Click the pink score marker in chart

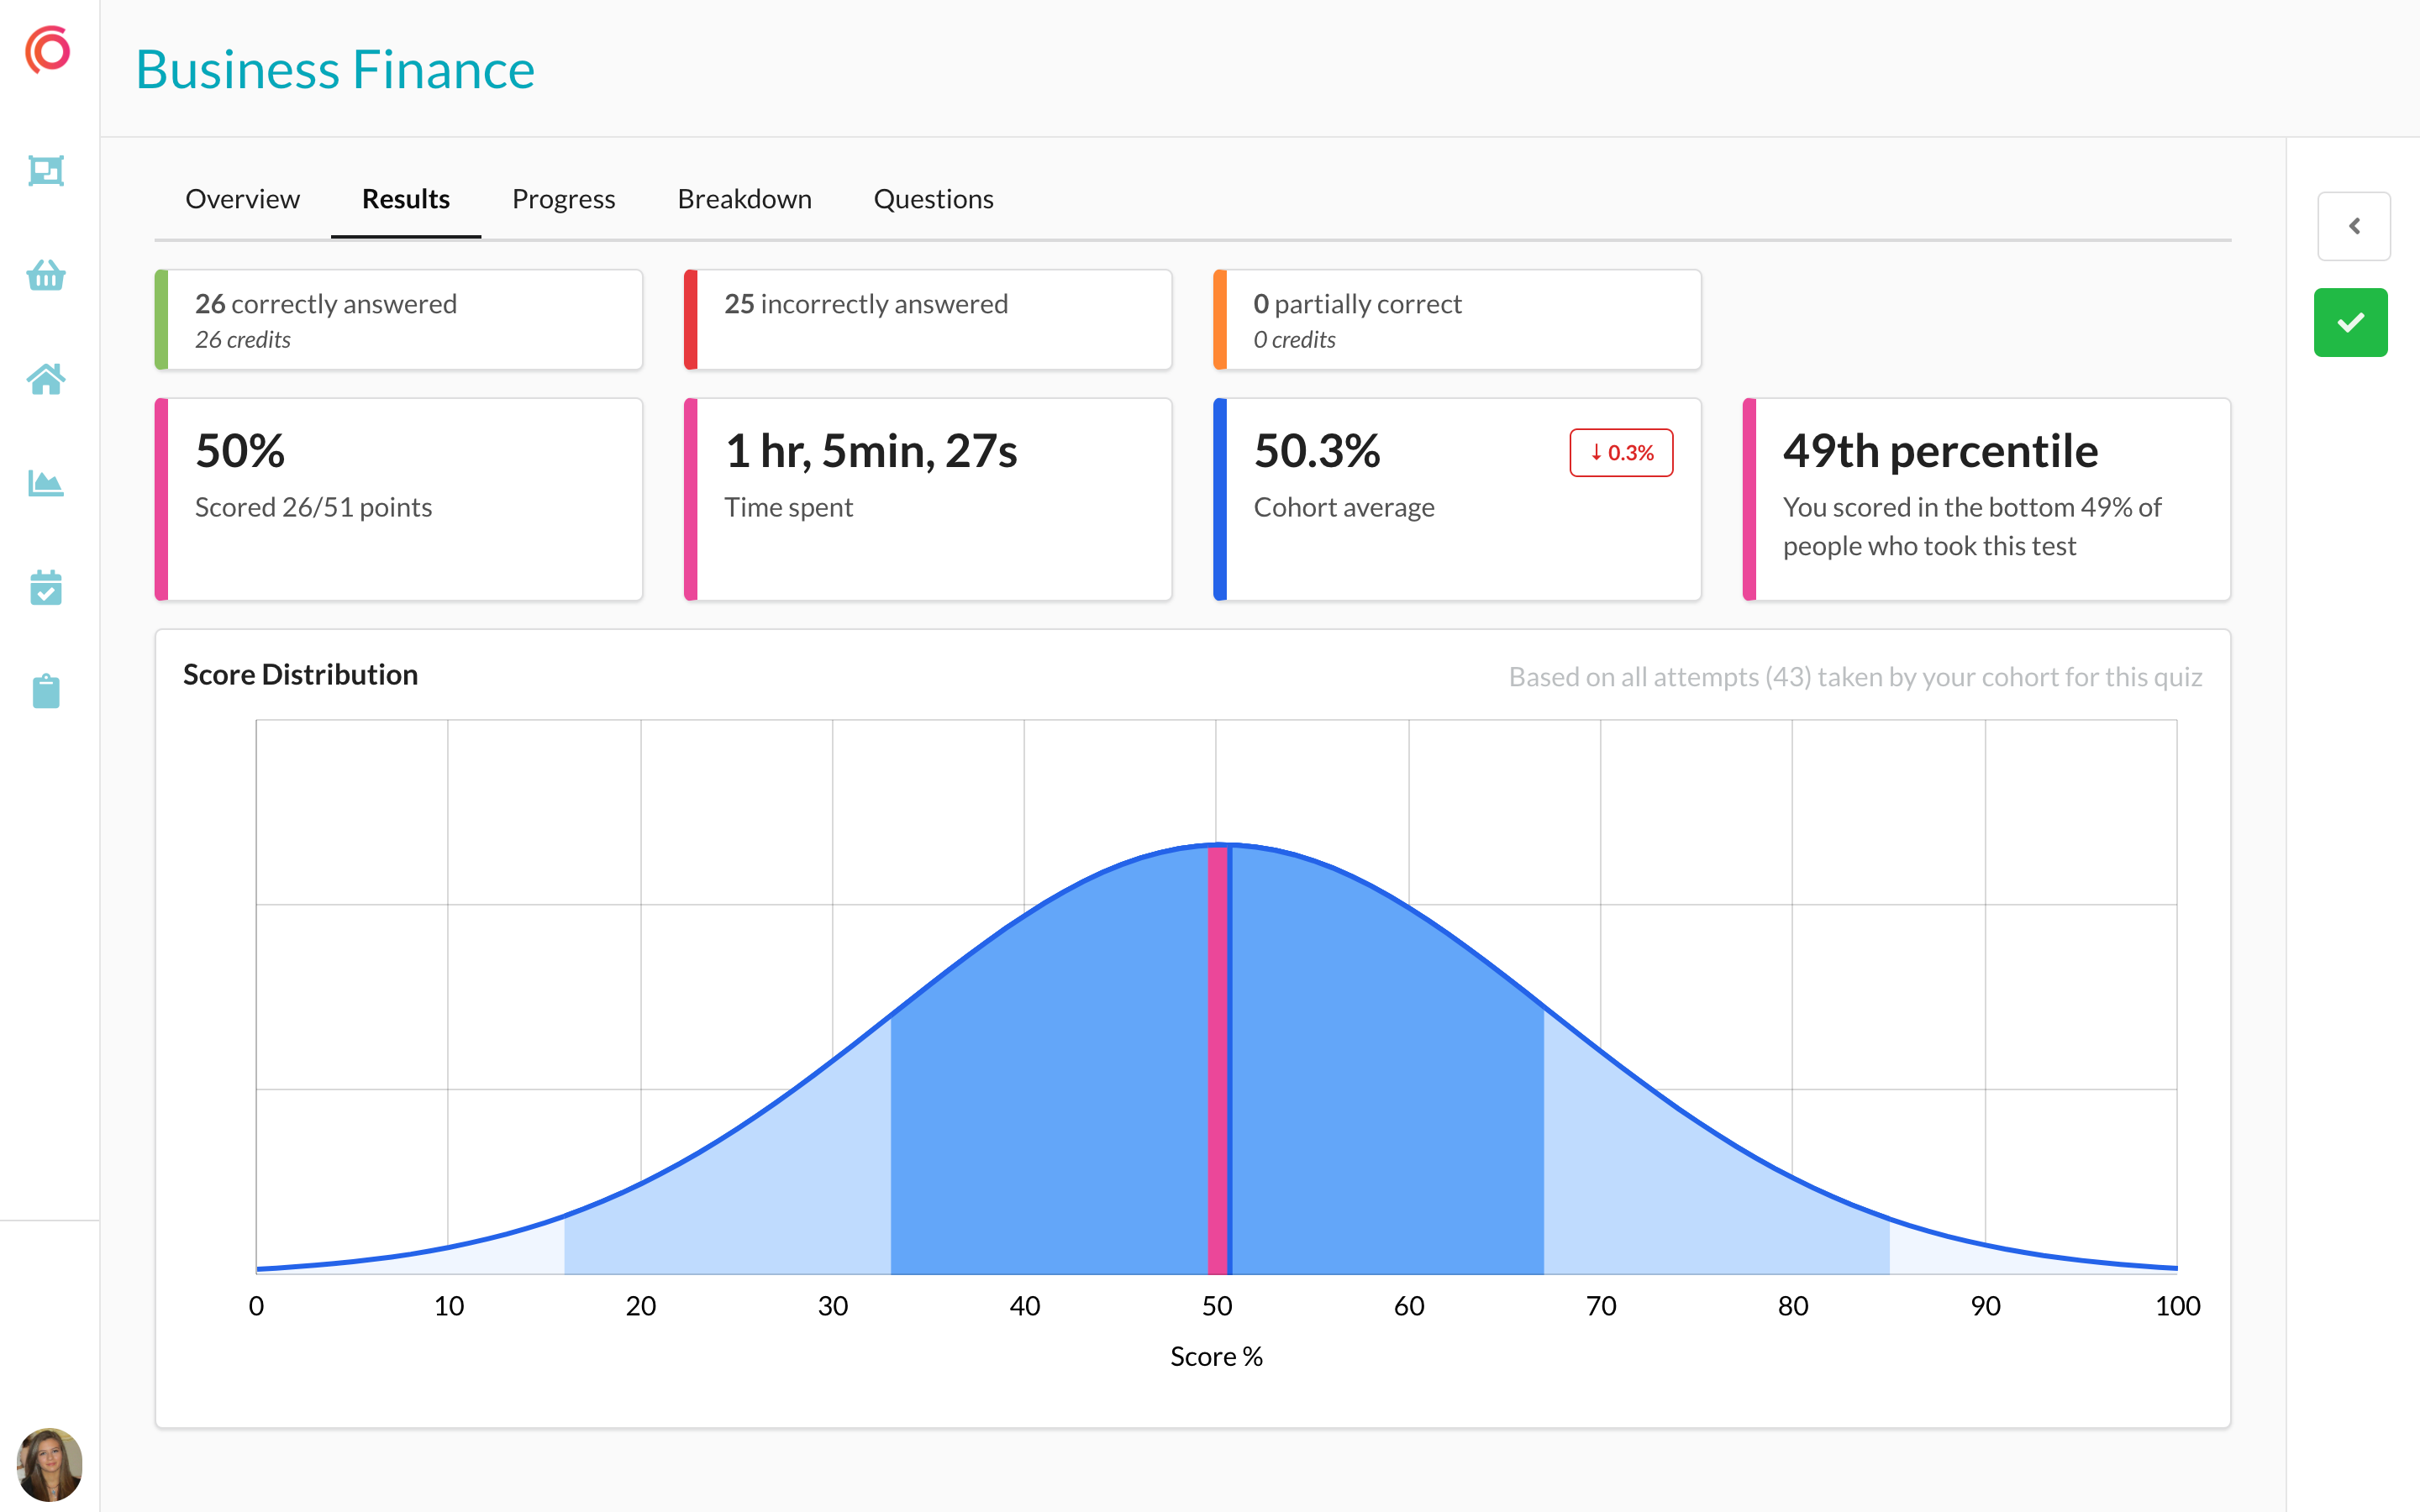(1217, 1060)
